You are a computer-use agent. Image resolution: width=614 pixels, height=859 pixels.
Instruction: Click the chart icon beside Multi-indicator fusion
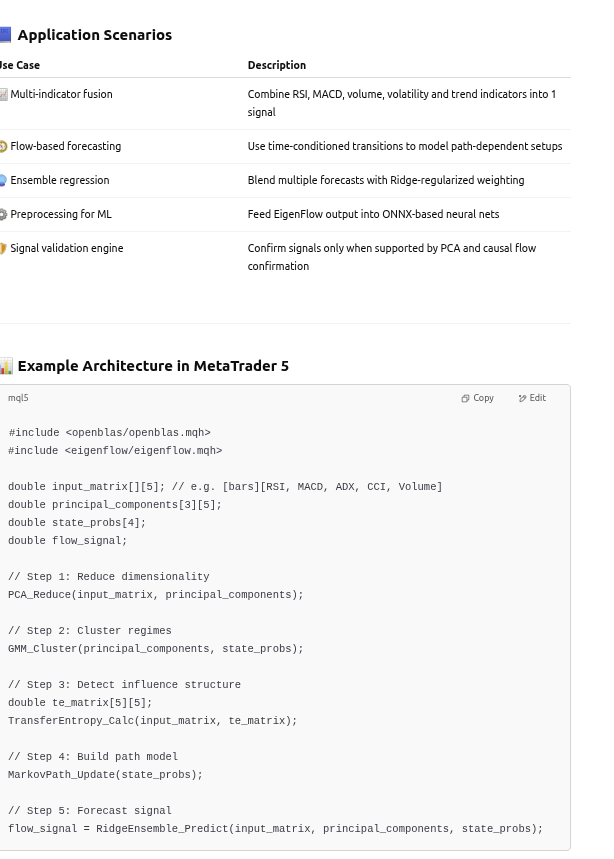pos(4,94)
